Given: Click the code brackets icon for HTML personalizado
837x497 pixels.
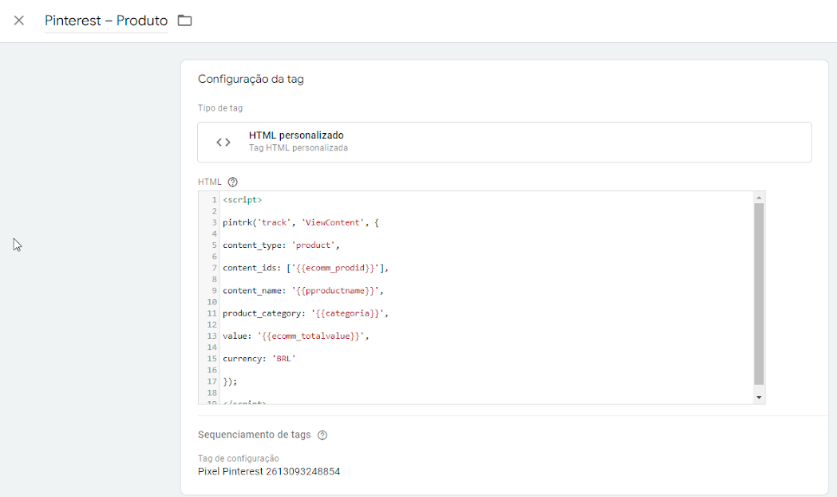Looking at the screenshot, I should (223, 142).
